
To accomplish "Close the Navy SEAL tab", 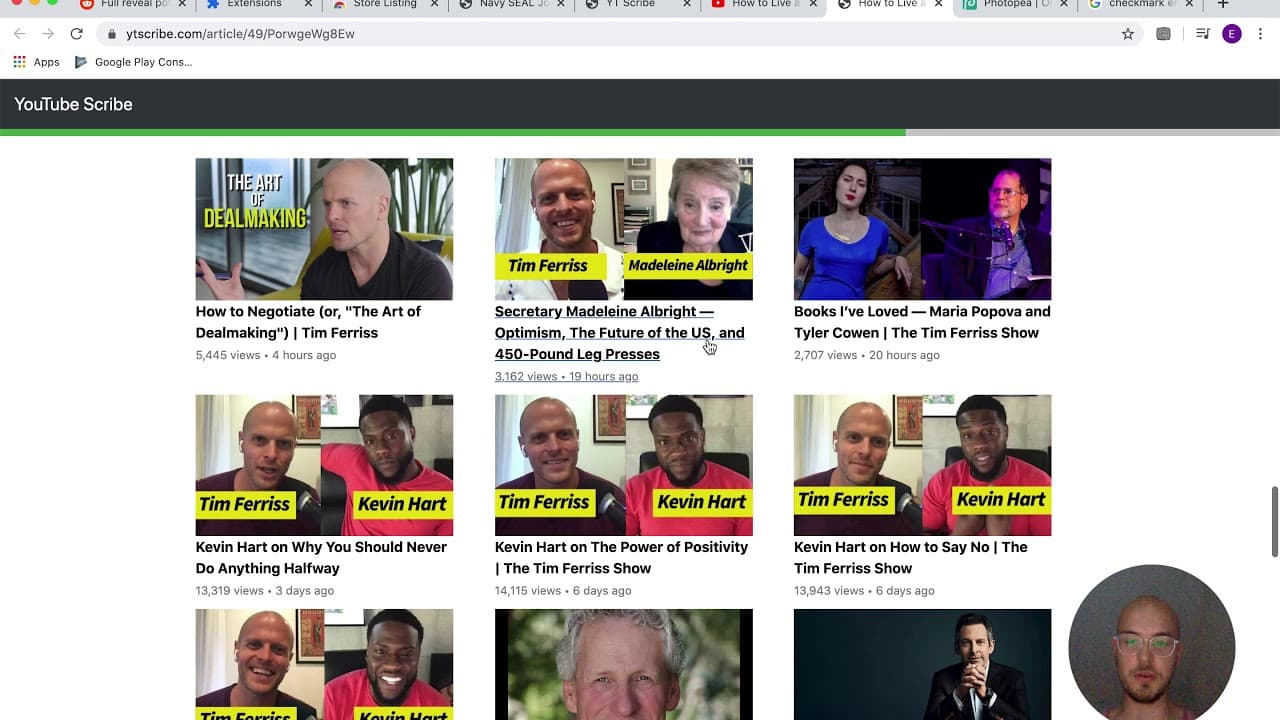I will pos(560,4).
